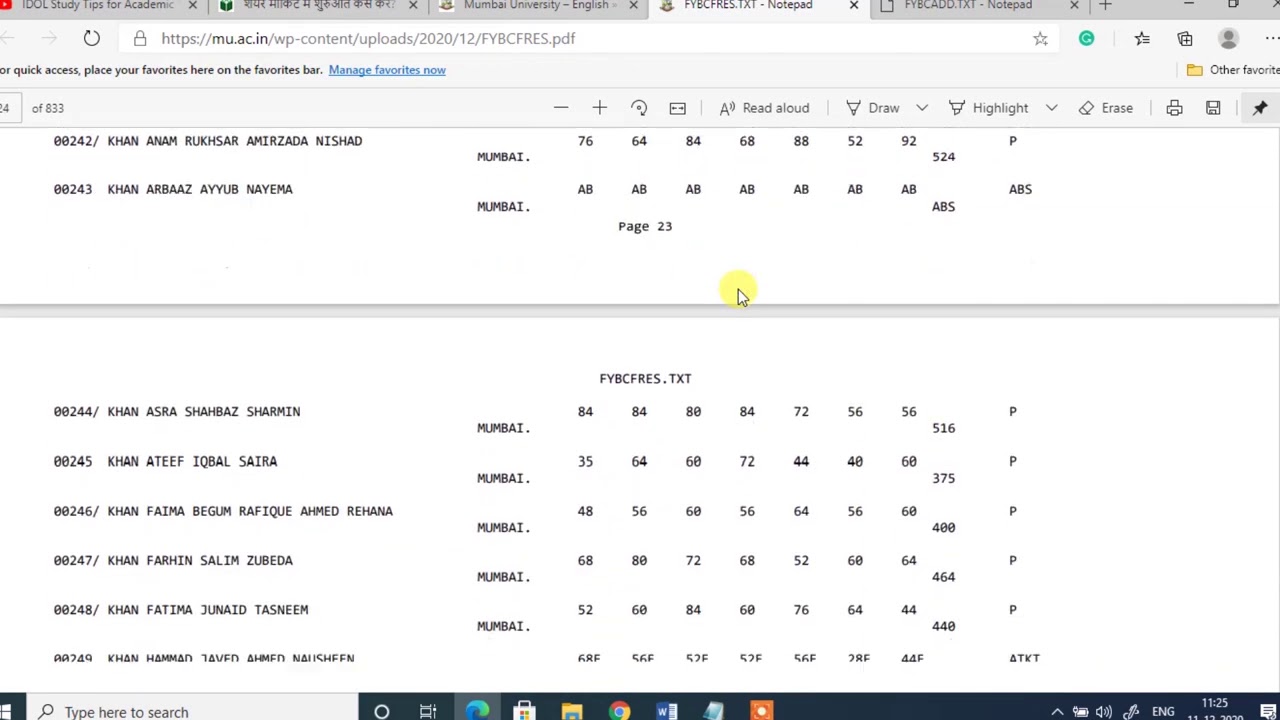Click name KHAN FATIMA JUNAID TASNEEM

tap(208, 610)
